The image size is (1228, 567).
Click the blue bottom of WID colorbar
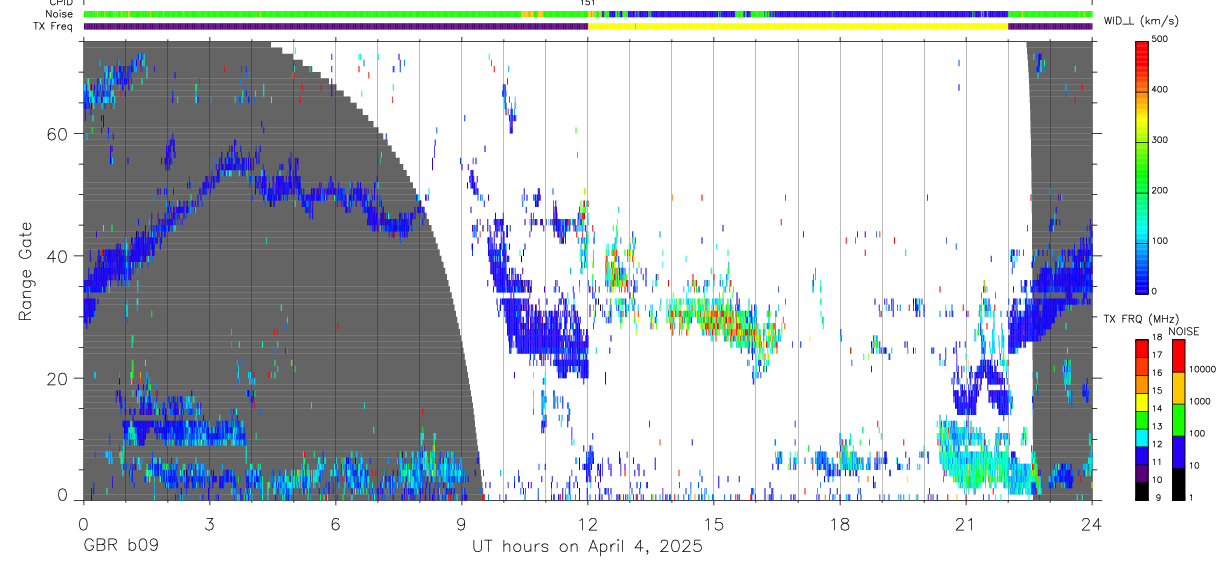point(1142,280)
